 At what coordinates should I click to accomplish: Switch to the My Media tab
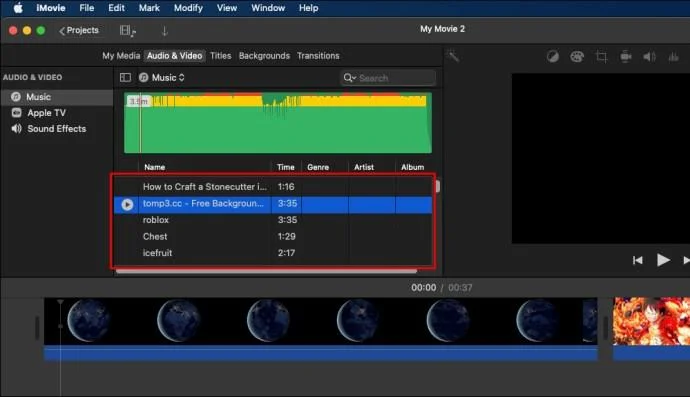(x=121, y=56)
